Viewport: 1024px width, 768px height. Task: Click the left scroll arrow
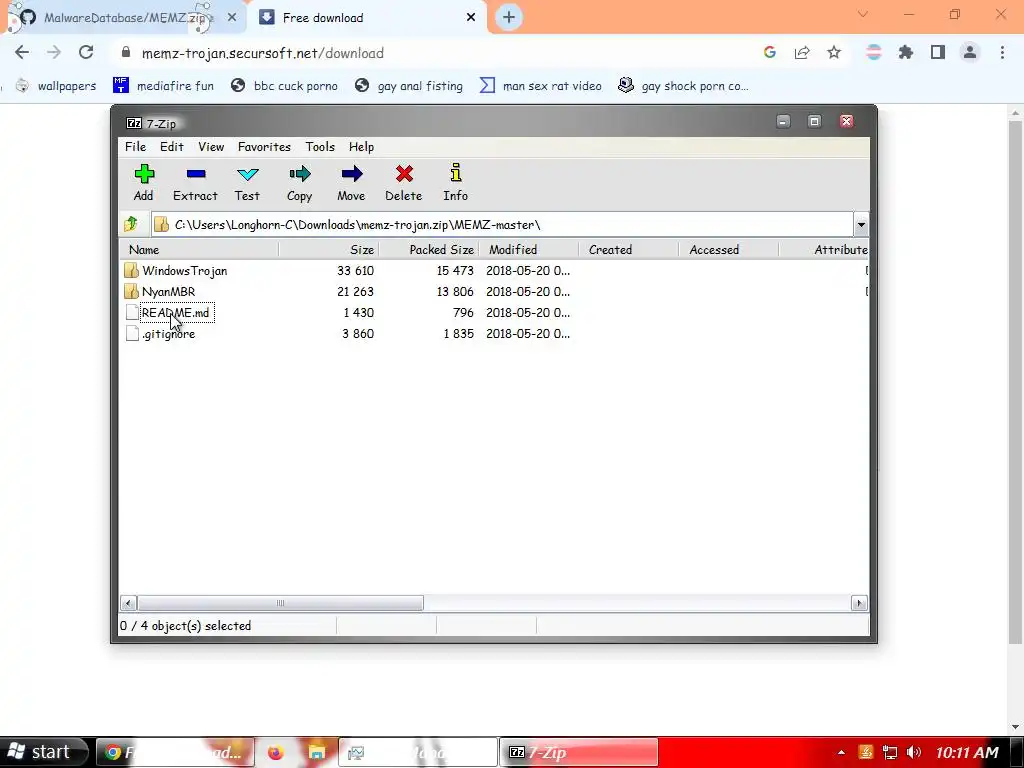pyautogui.click(x=129, y=603)
